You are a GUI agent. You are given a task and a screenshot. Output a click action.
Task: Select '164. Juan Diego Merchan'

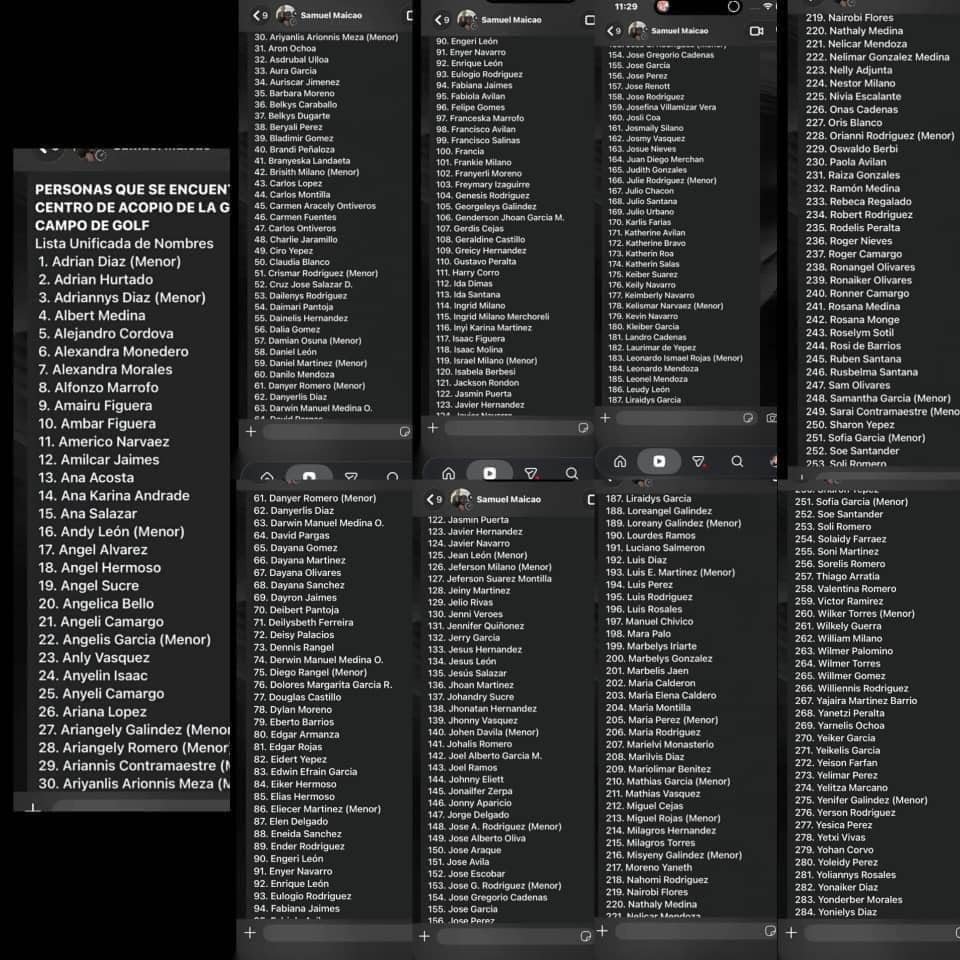[656, 159]
